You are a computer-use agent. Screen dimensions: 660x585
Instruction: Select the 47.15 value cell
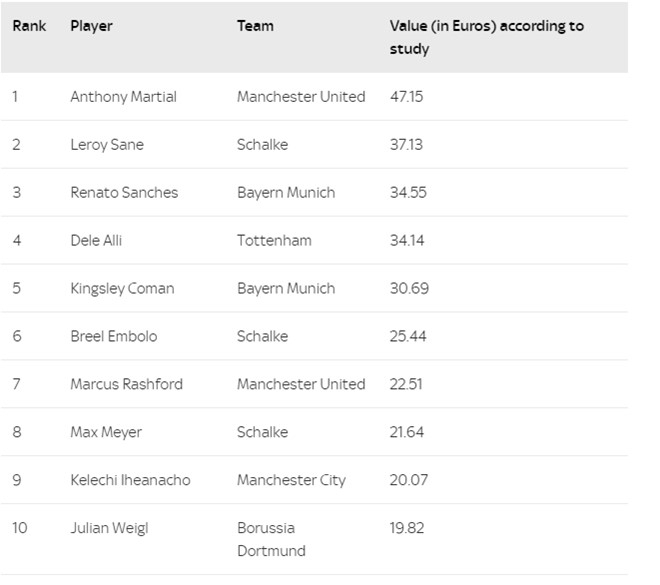tap(406, 97)
